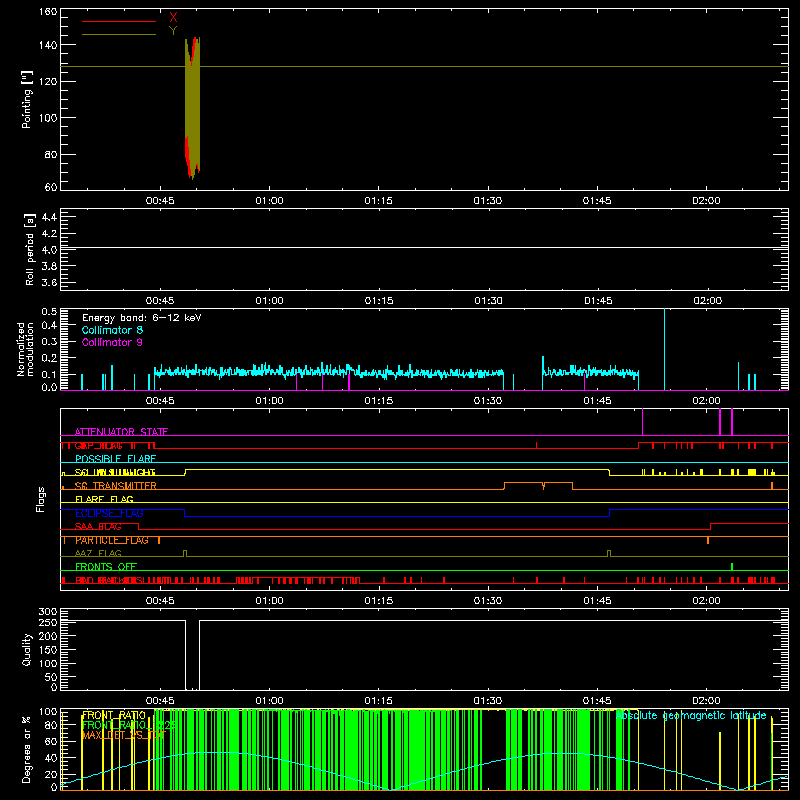This screenshot has width=800, height=800.
Task: Click the '0.5' tick on modulation axis
Action: tap(49, 312)
